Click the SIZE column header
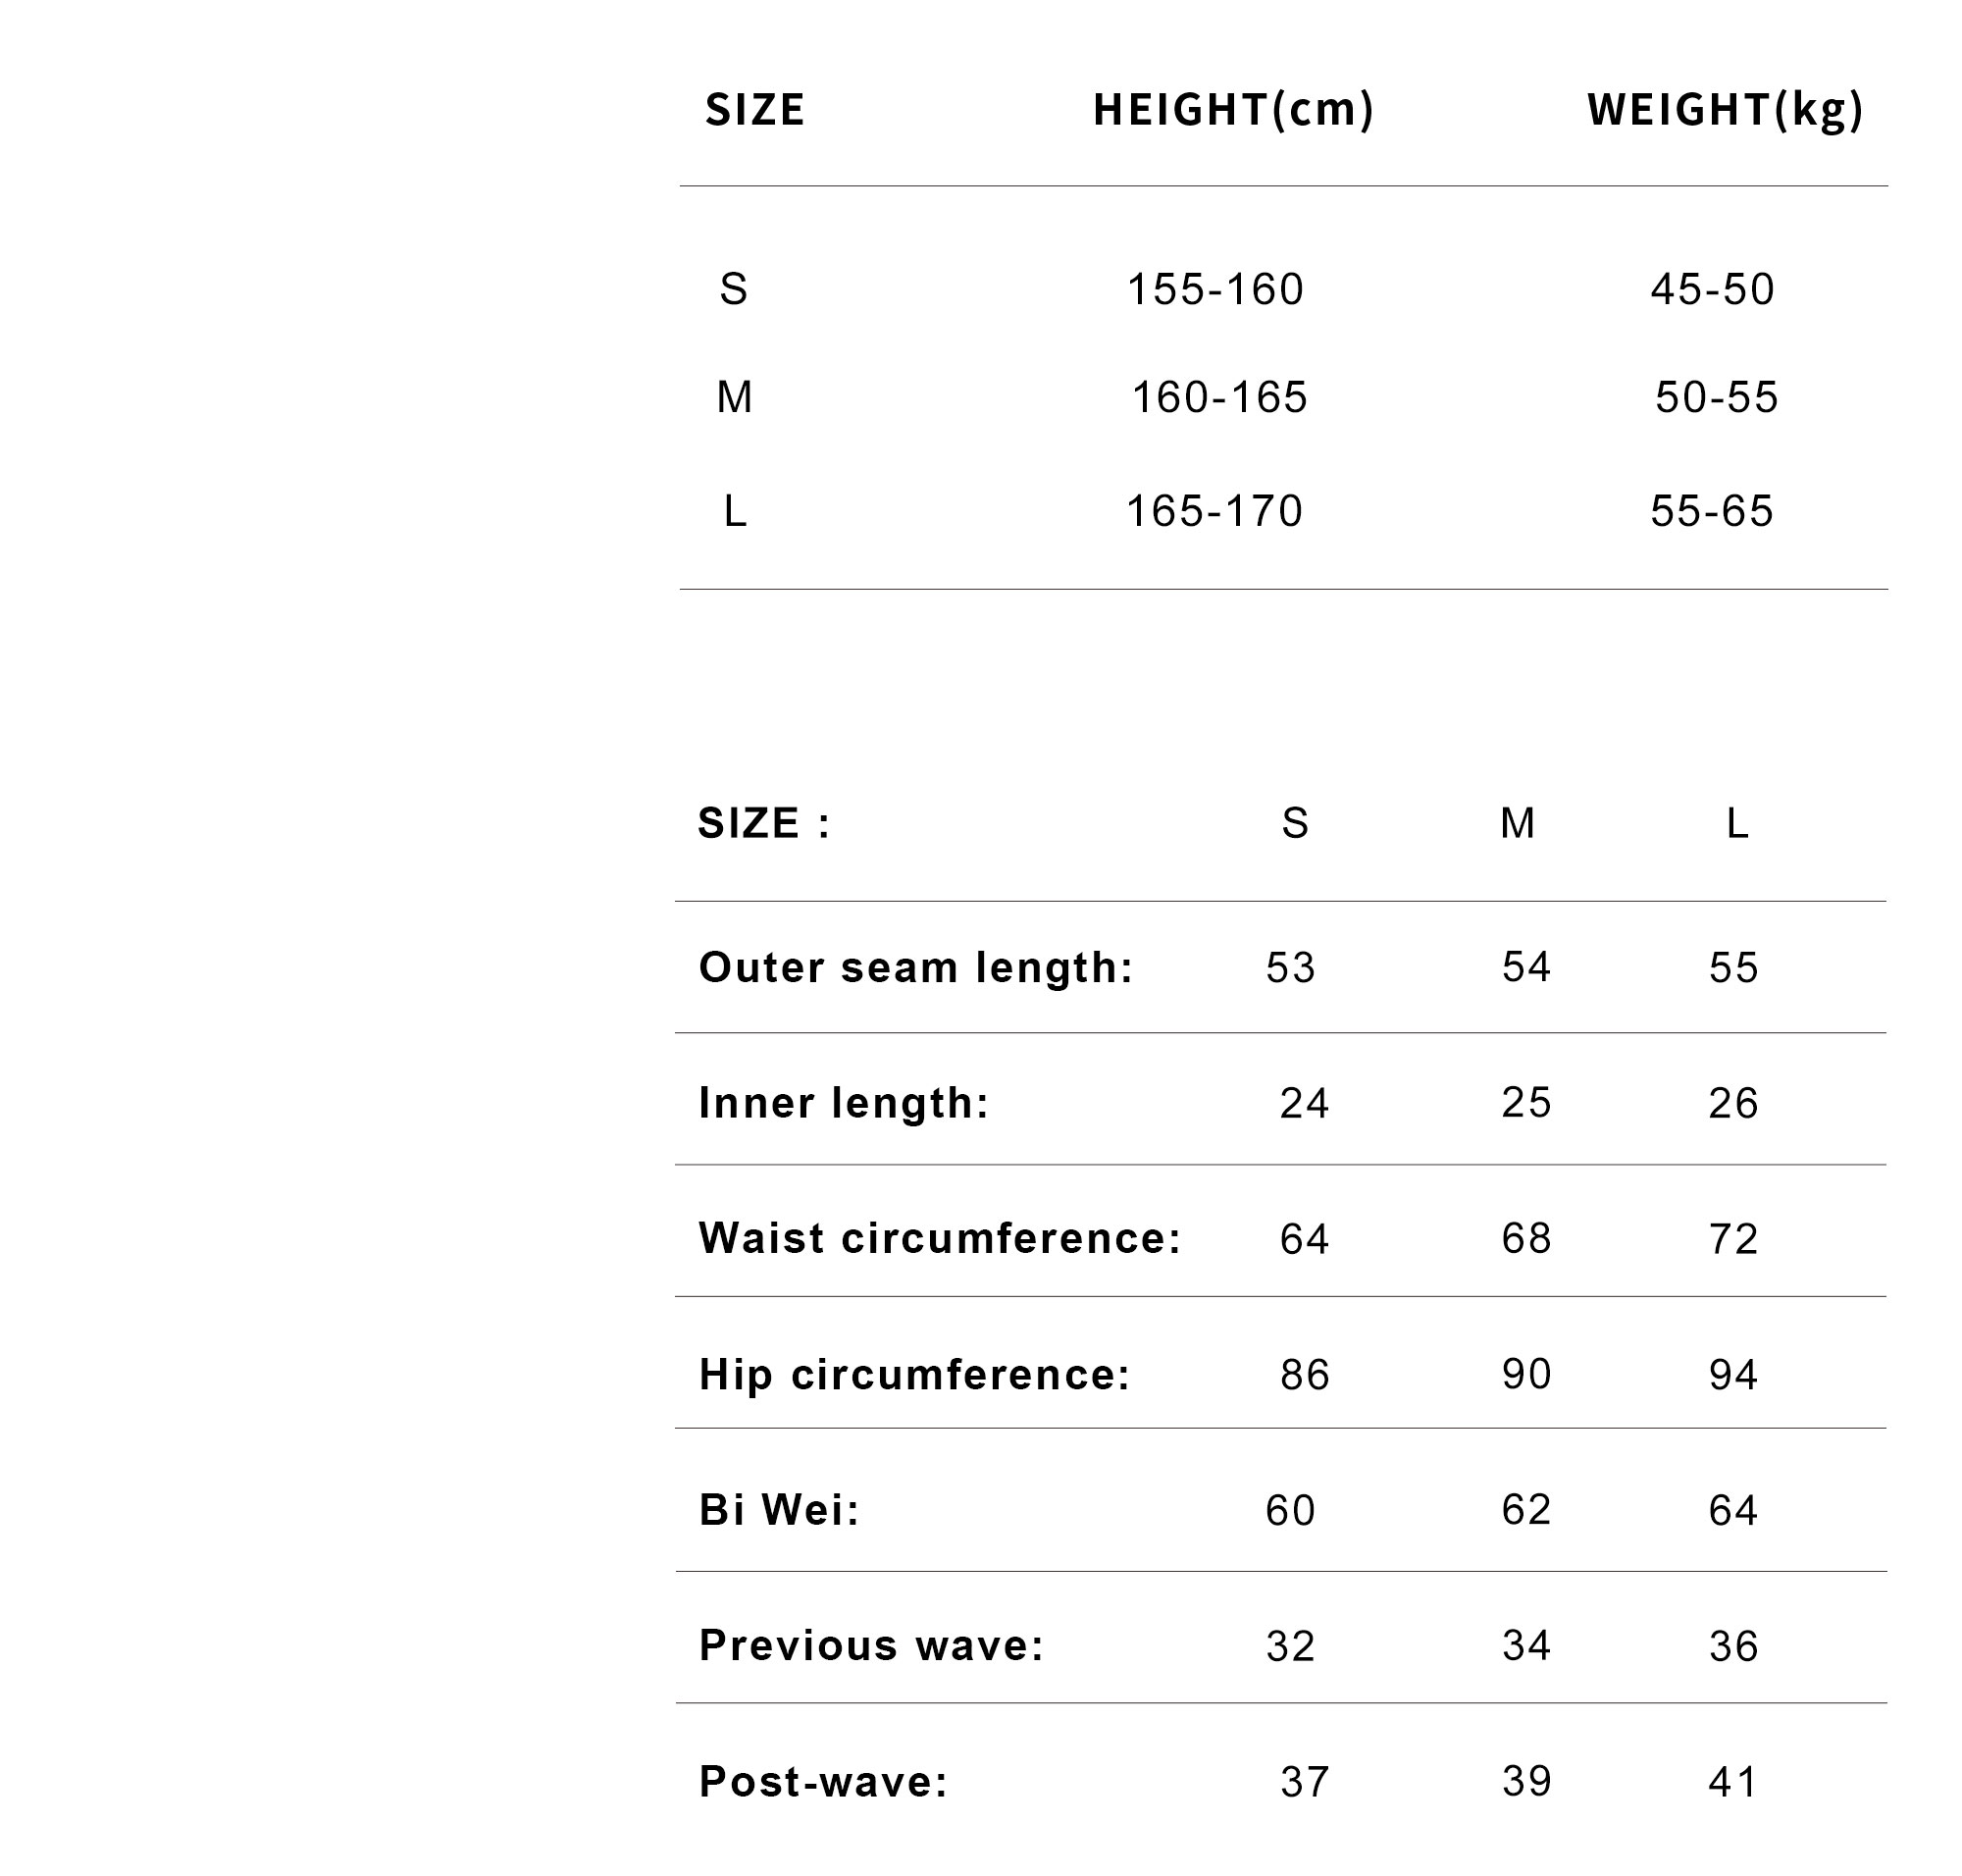 (x=754, y=110)
